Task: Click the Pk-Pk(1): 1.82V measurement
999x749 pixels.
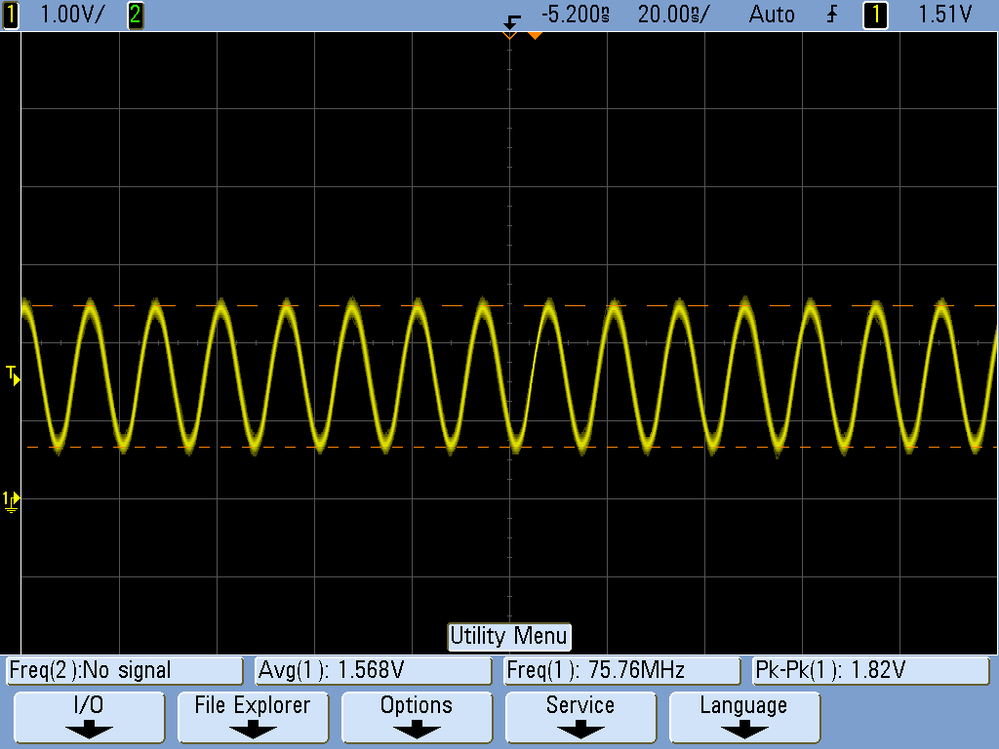Action: coord(870,671)
